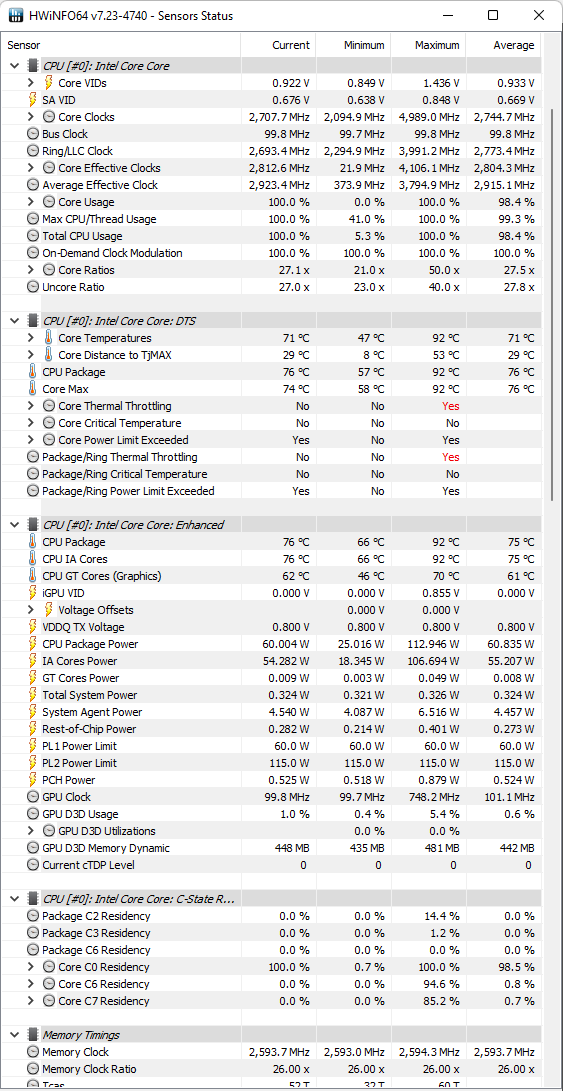Click the Average column header

503,45
